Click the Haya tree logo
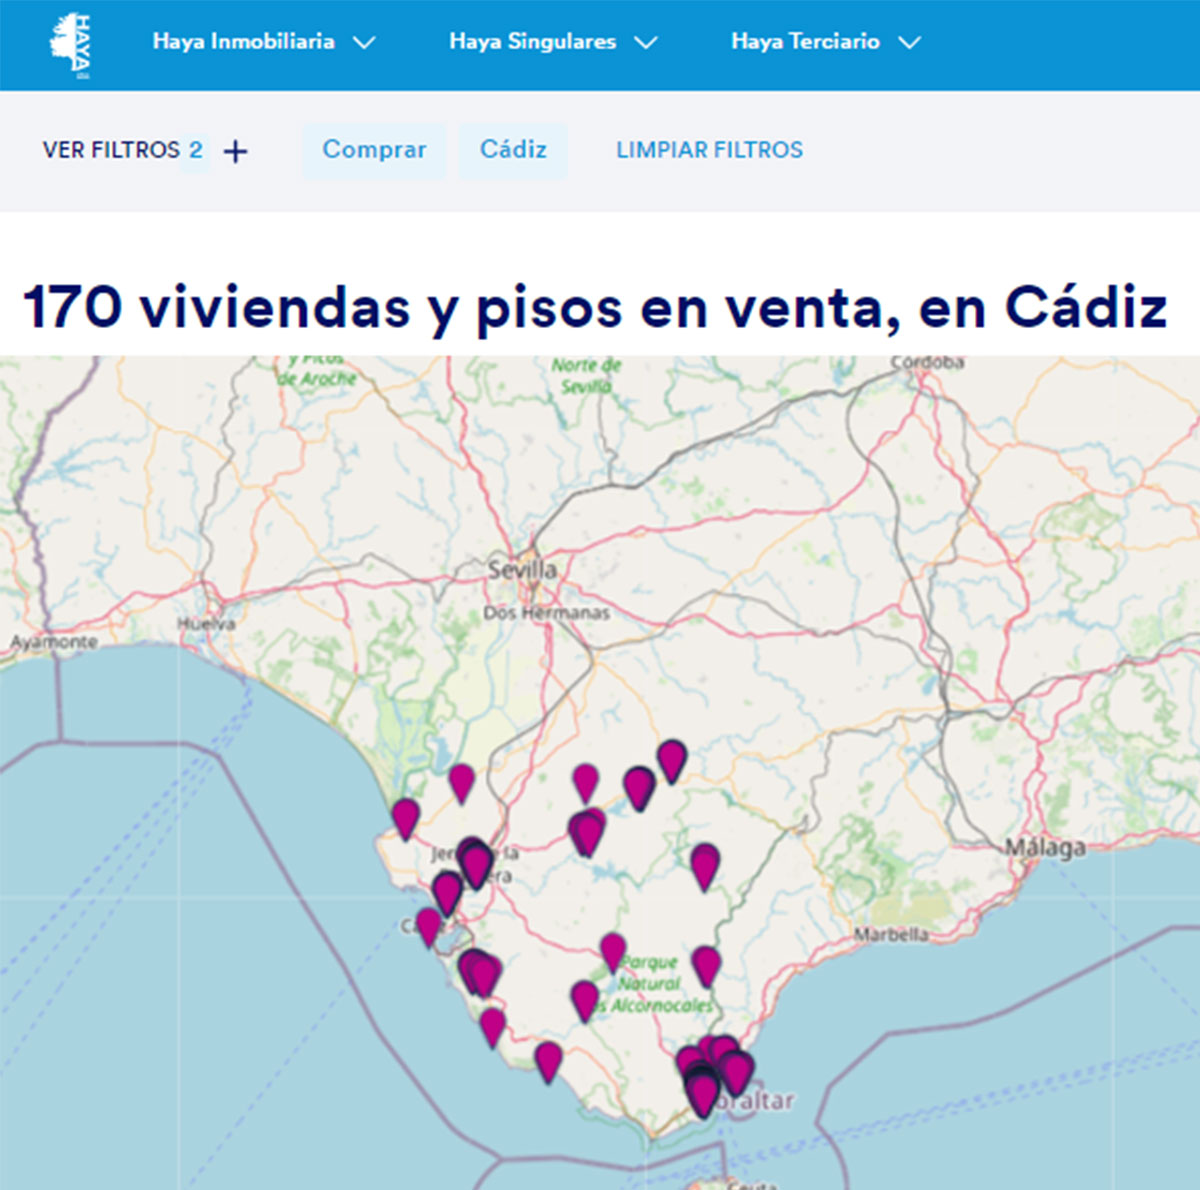 point(70,45)
